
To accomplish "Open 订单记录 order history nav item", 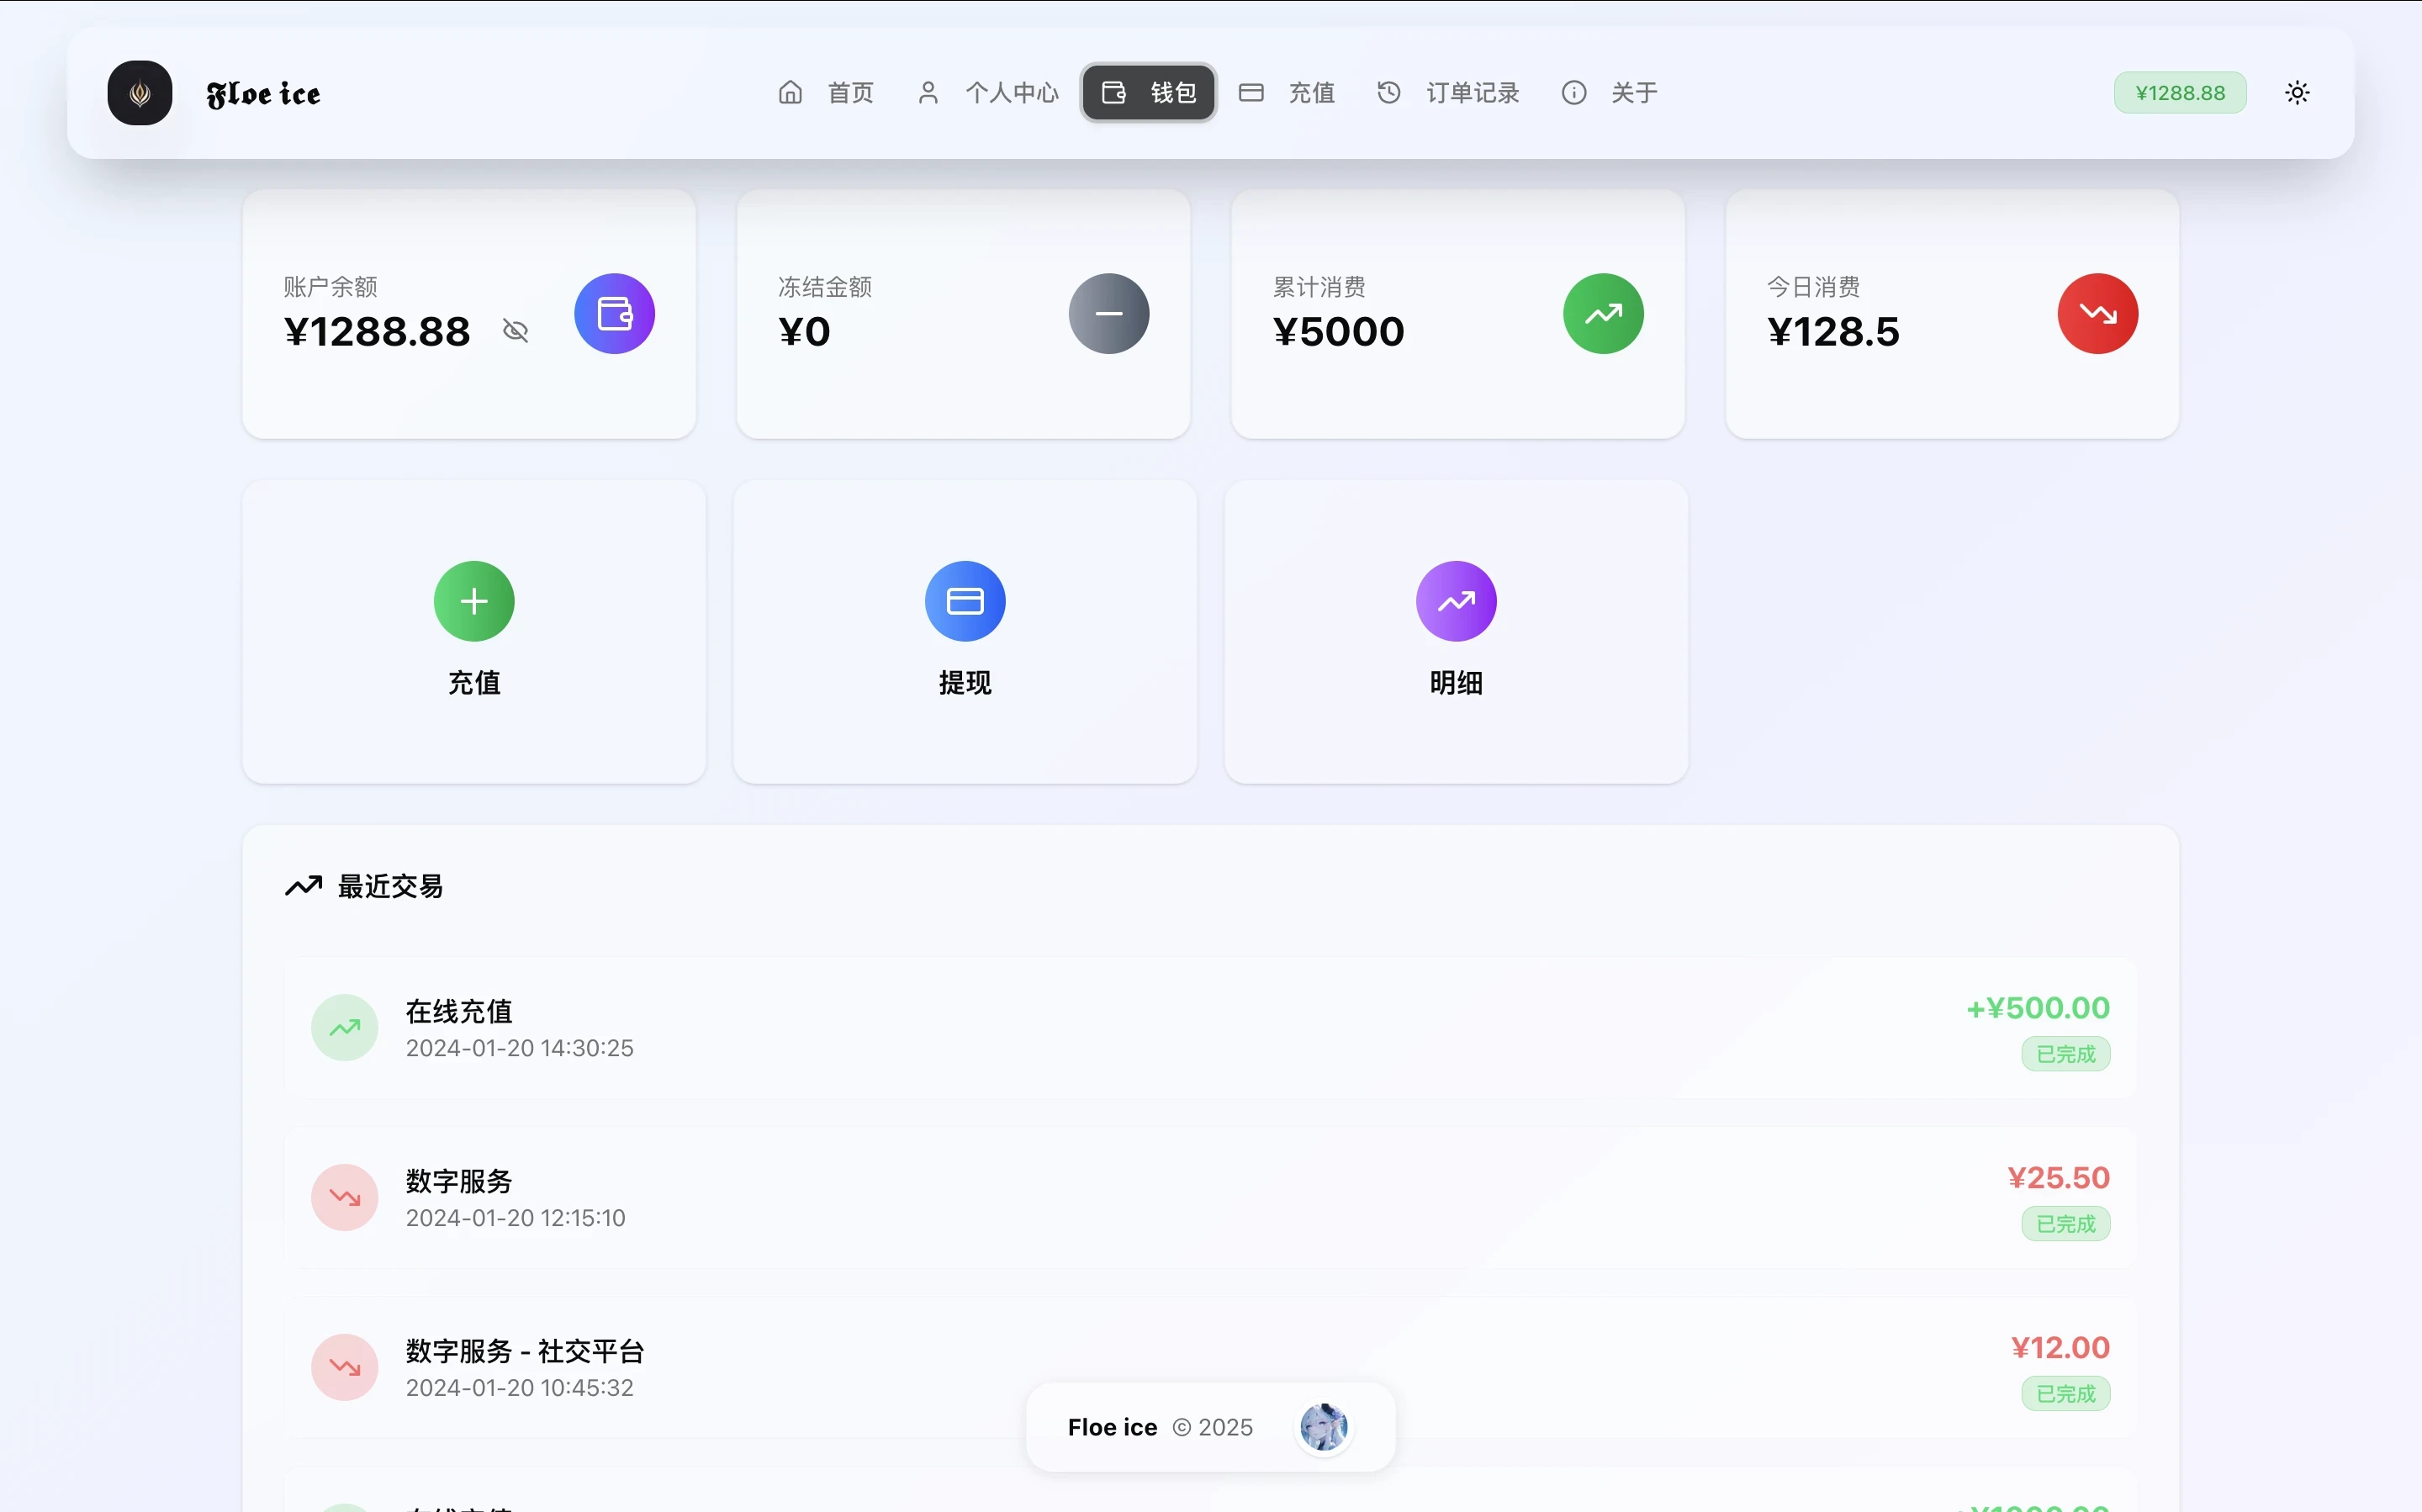I will 1448,93.
